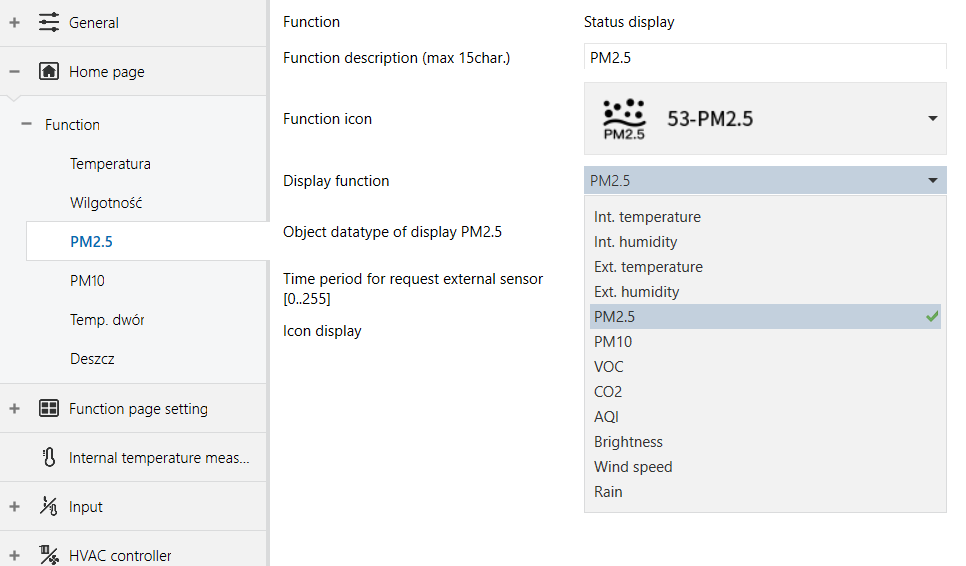966x566 pixels.
Task: Click the Home page house icon
Action: pos(49,71)
